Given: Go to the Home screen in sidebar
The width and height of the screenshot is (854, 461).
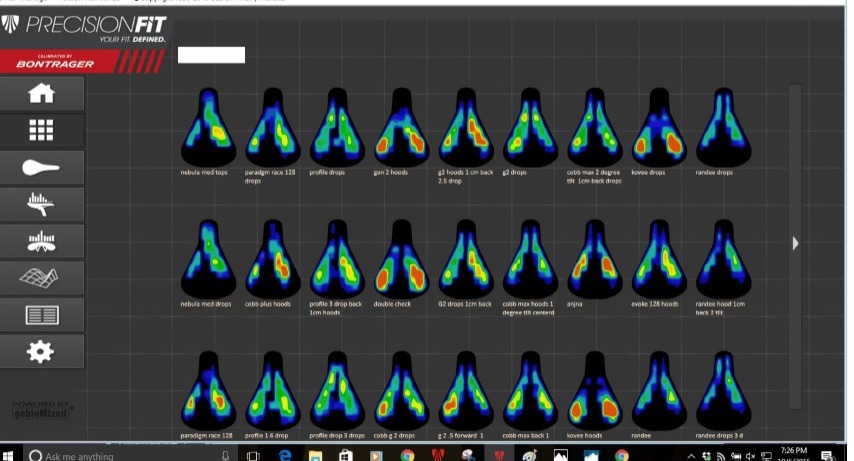Looking at the screenshot, I should [x=42, y=94].
